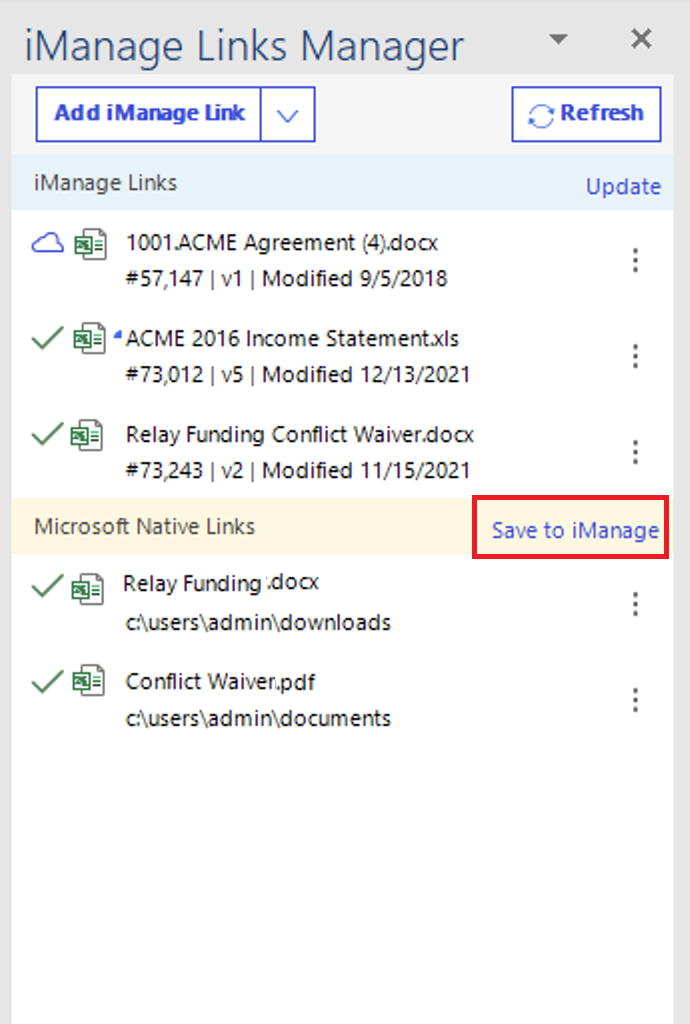Click the cloud icon beside 1001.ACME Agreement

pos(47,242)
